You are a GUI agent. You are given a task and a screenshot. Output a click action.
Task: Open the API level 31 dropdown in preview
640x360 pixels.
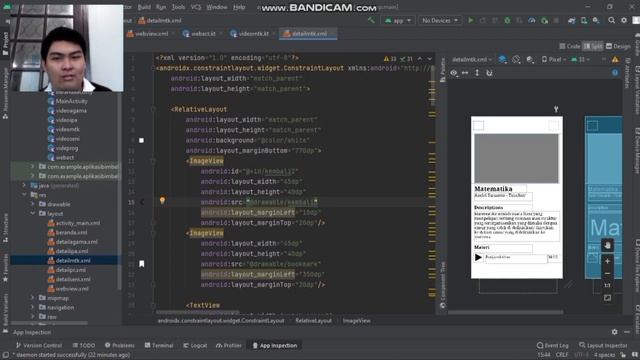click(x=580, y=60)
